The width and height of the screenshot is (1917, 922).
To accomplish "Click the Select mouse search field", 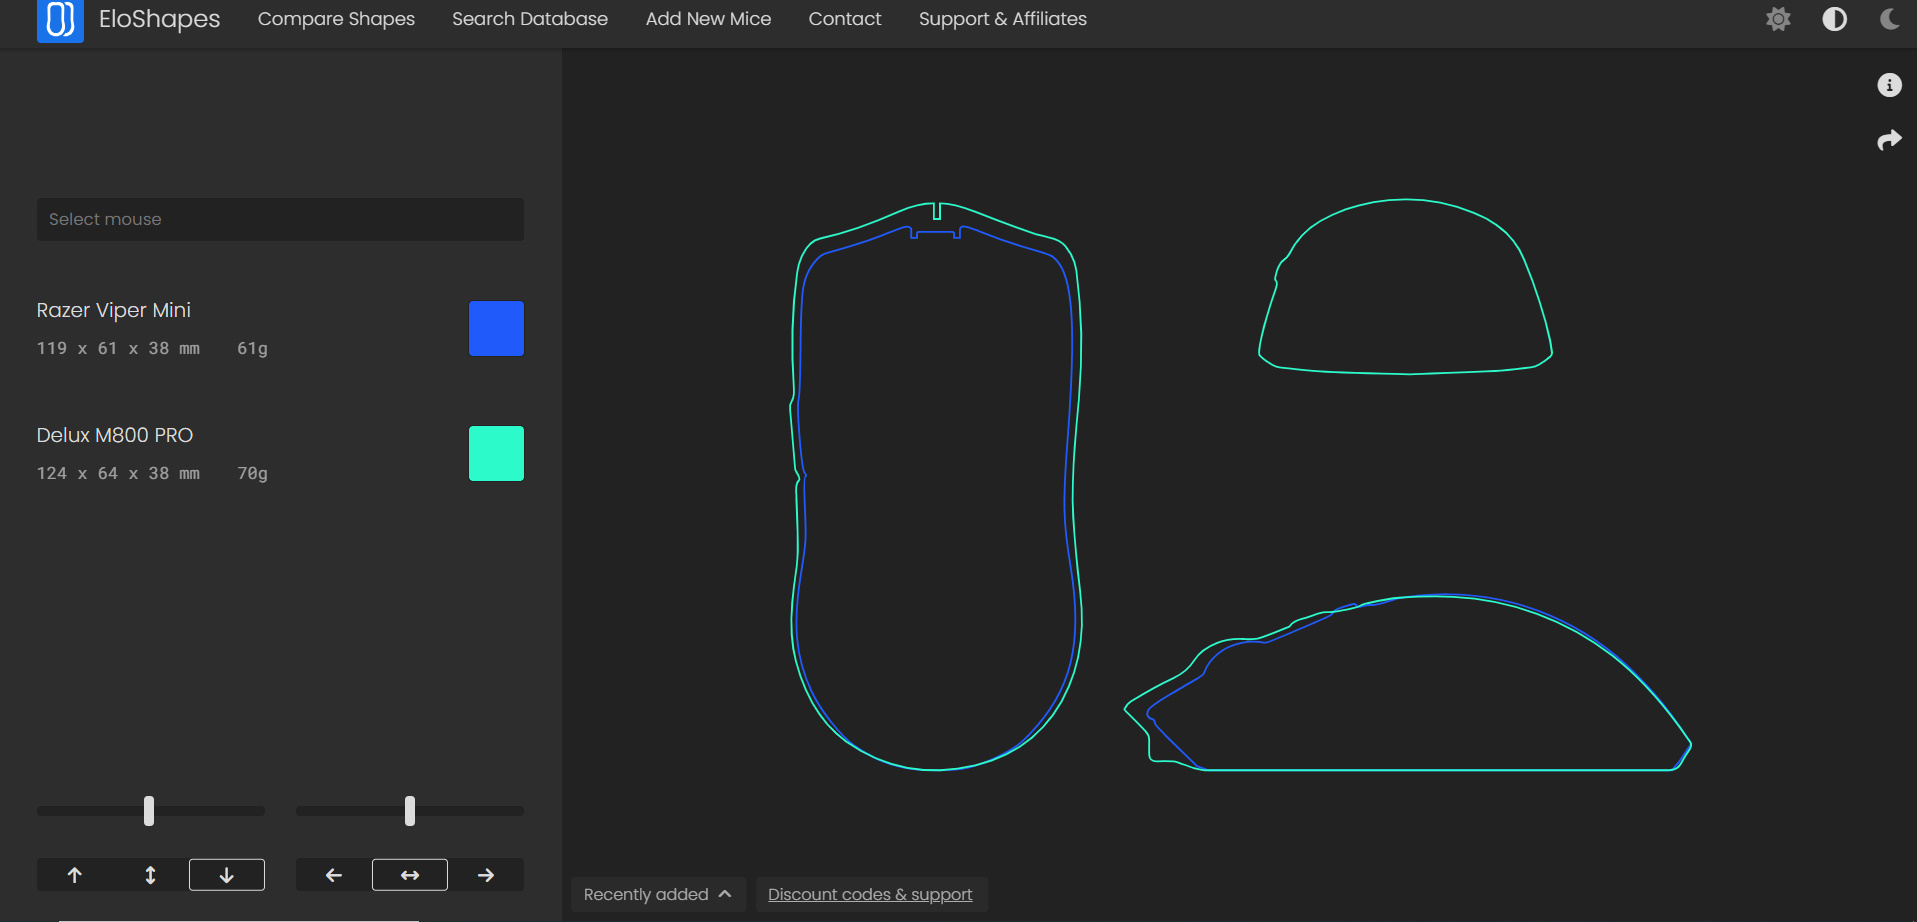I will pyautogui.click(x=280, y=219).
